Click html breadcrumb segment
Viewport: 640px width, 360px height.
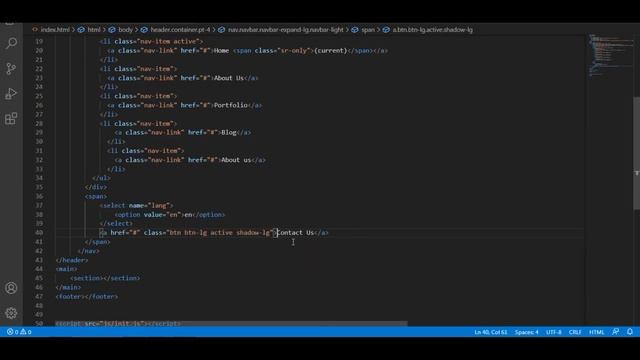[93, 30]
